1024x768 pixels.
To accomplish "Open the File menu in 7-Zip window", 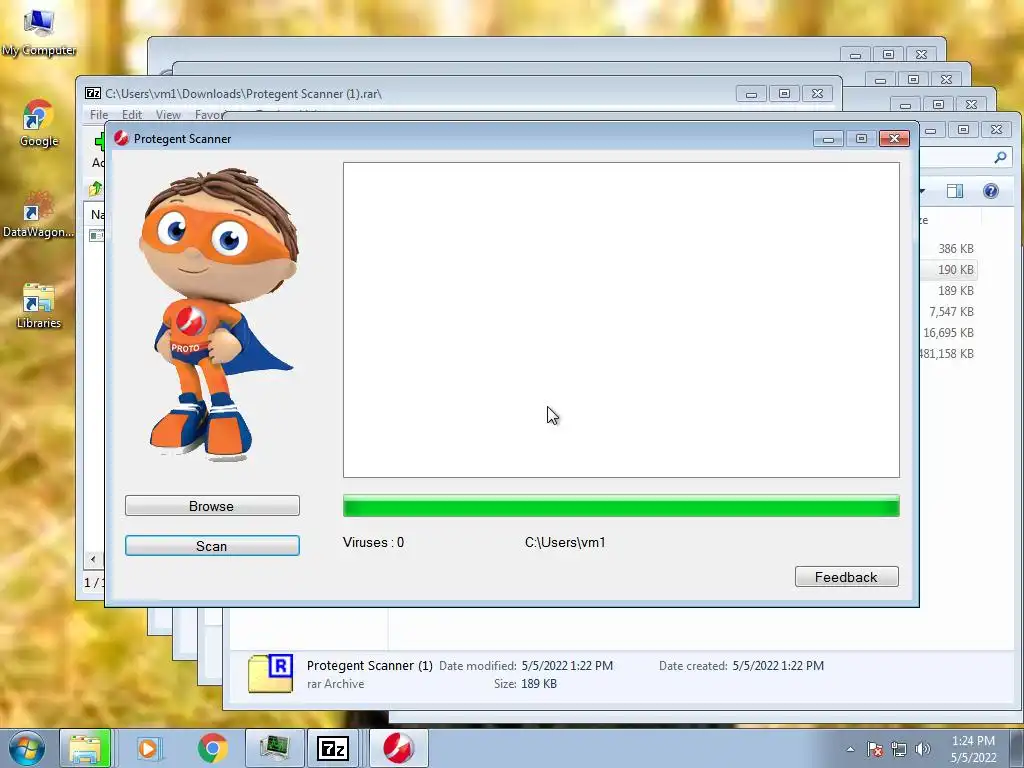I will pos(99,114).
